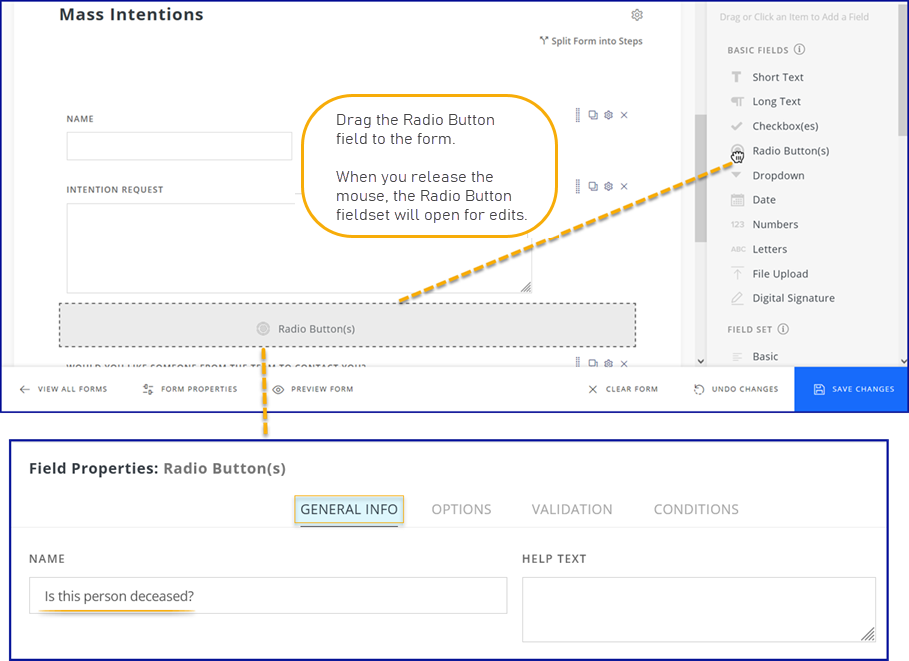Click the duplicate icon beside Intention Request
The image size is (909, 661).
(591, 186)
